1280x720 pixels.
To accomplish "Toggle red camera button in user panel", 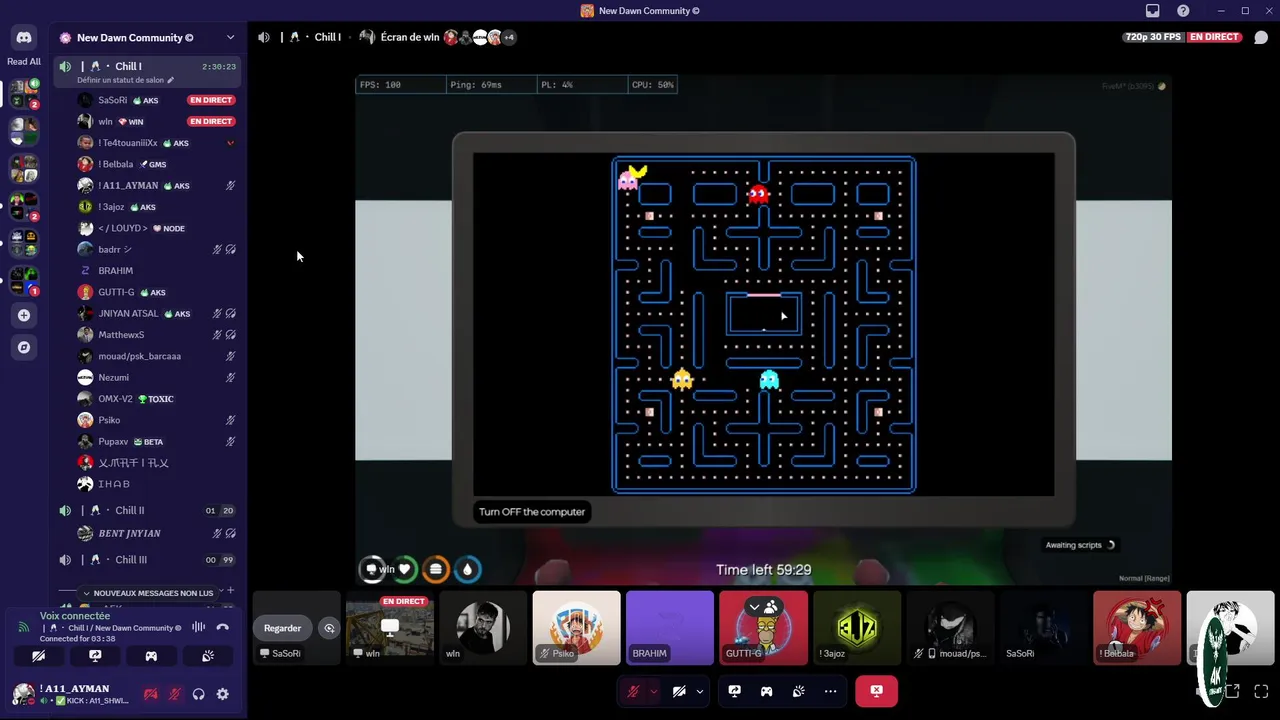I will tap(151, 694).
